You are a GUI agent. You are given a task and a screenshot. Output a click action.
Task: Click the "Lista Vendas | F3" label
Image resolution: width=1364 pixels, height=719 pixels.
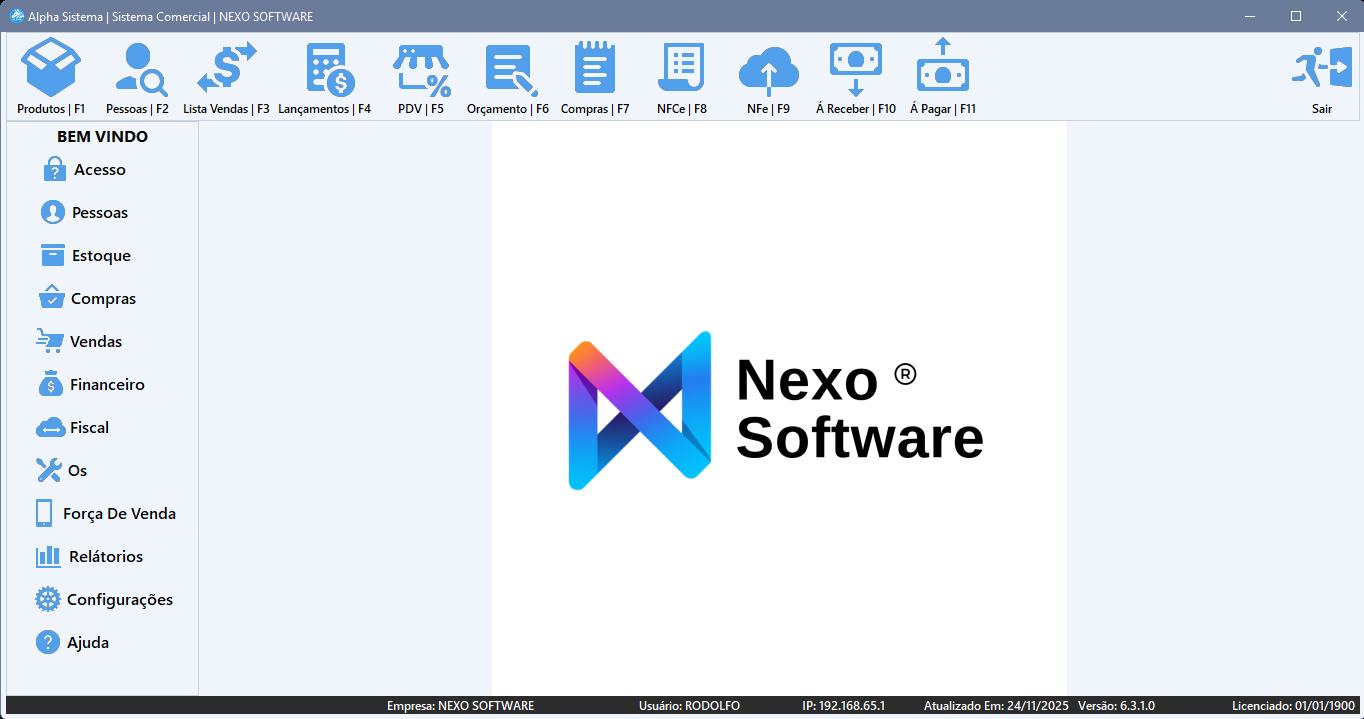226,109
